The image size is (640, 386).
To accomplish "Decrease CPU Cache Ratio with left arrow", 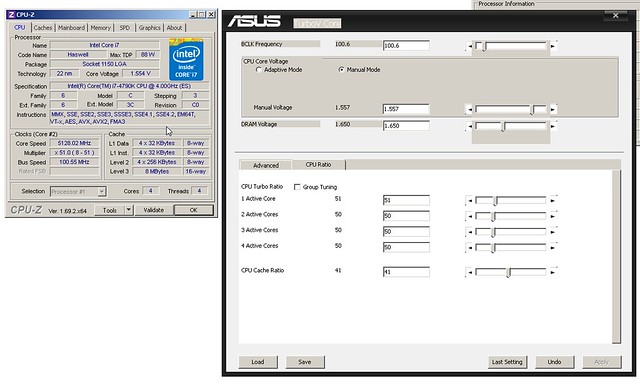I will coord(470,272).
